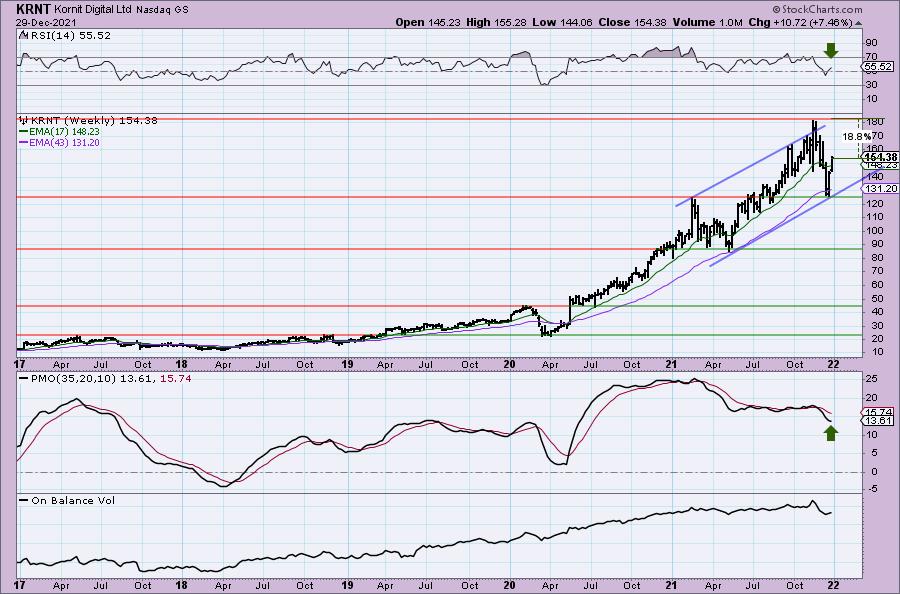
Task: Click the Low 144.06 value
Action: click(x=564, y=22)
